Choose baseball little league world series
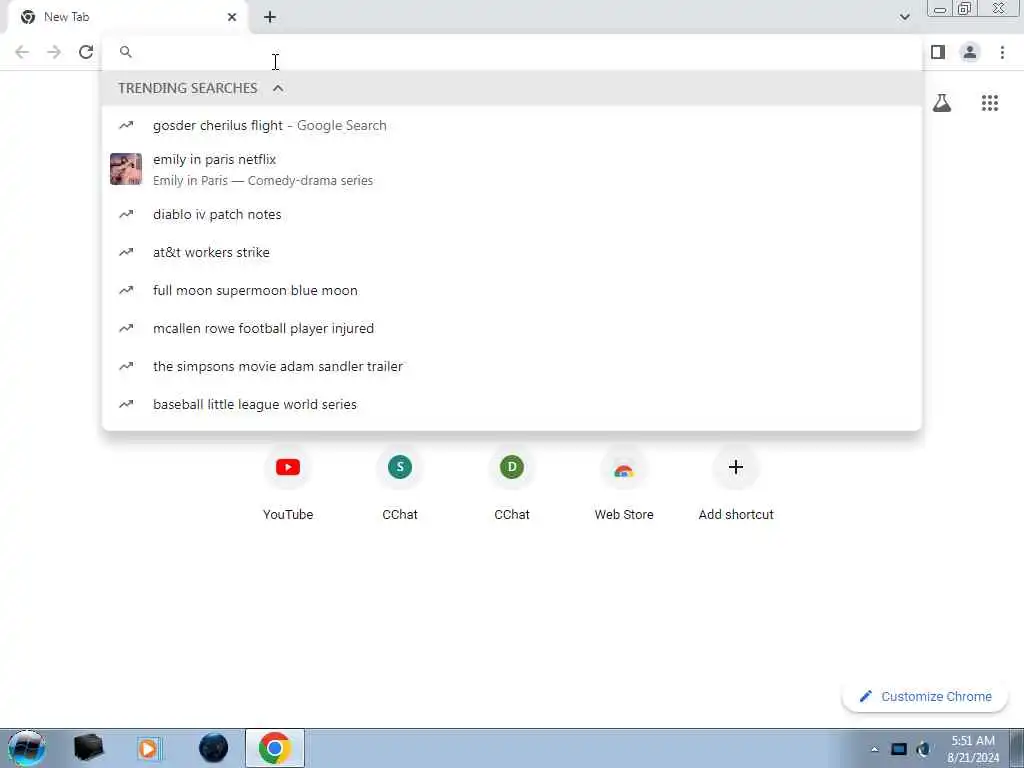The image size is (1024, 768). tap(512, 404)
